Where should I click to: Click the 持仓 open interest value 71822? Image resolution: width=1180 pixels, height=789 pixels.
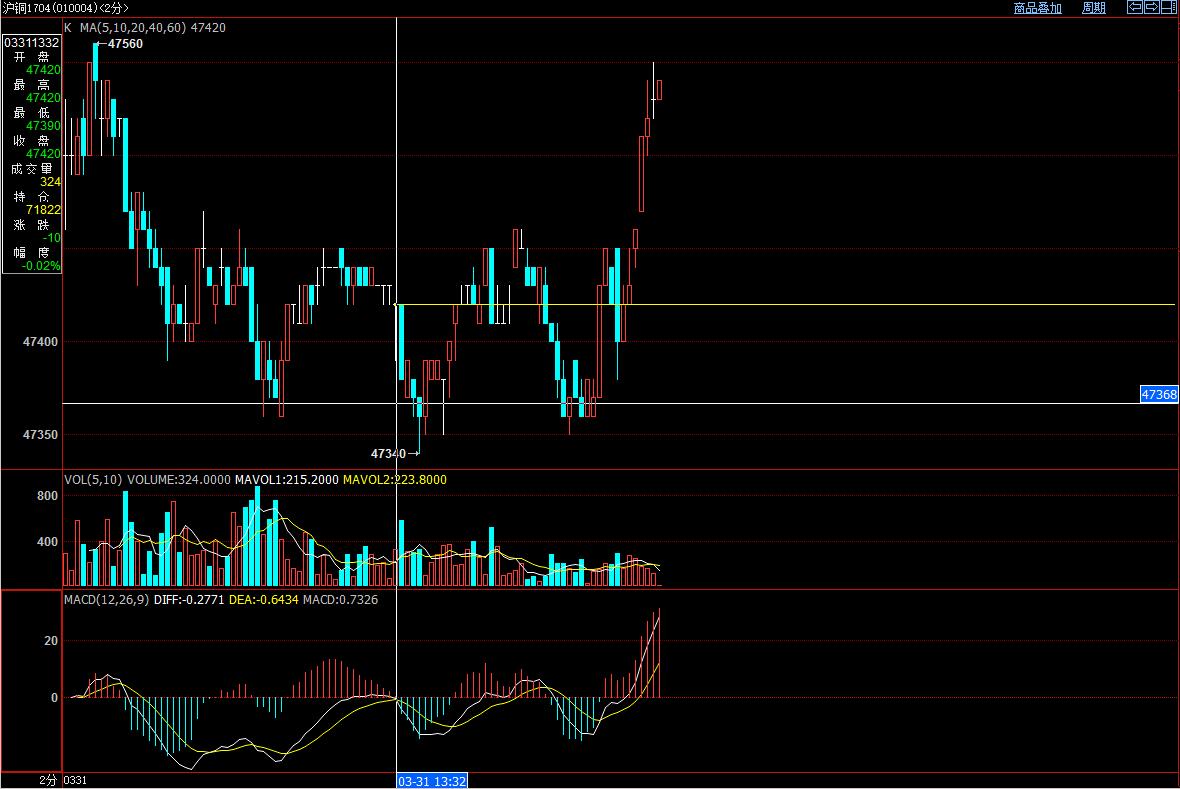click(x=43, y=210)
